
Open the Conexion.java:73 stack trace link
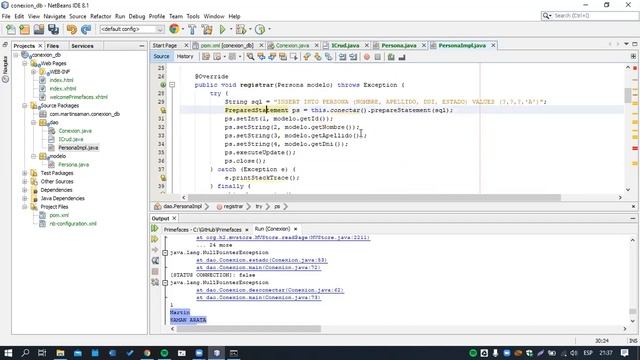coord(258,298)
